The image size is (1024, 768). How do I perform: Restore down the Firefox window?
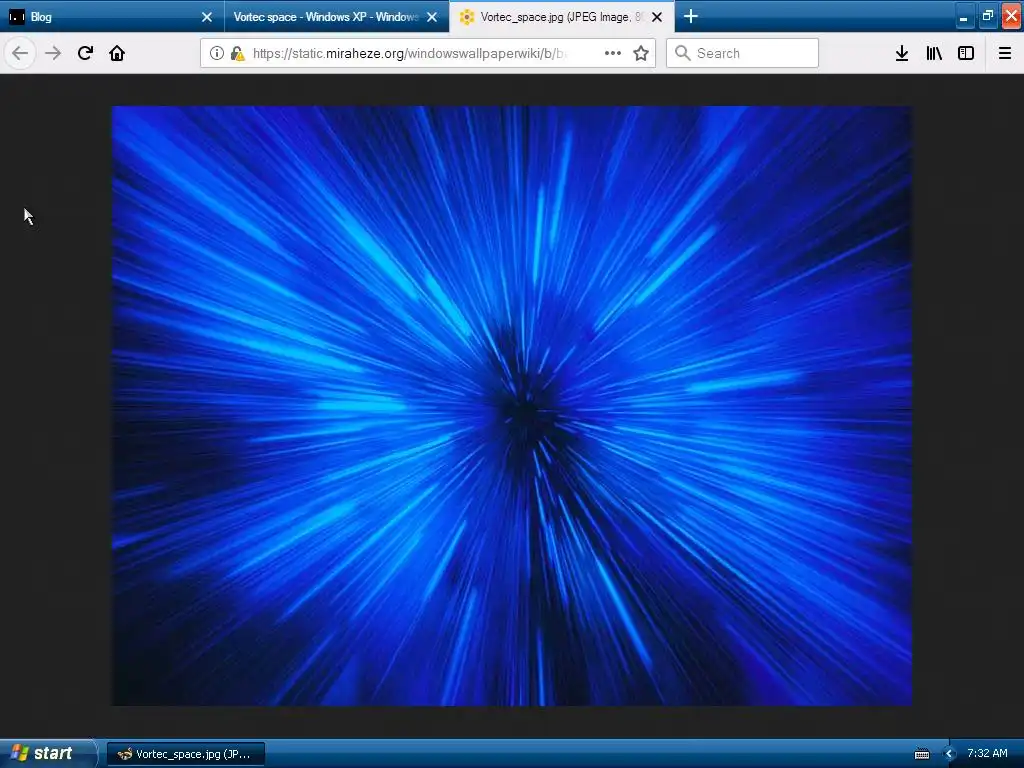(x=987, y=16)
